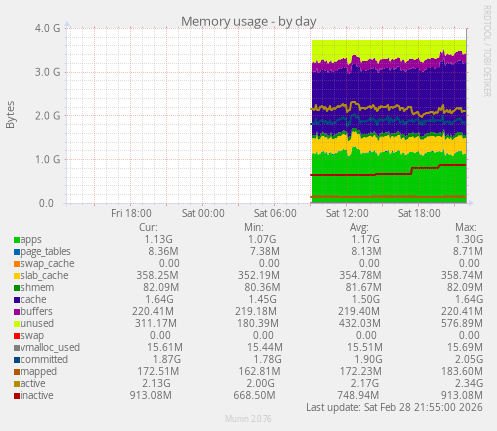Select the 'swap_cache' legend label
The image size is (497, 431).
[47, 264]
